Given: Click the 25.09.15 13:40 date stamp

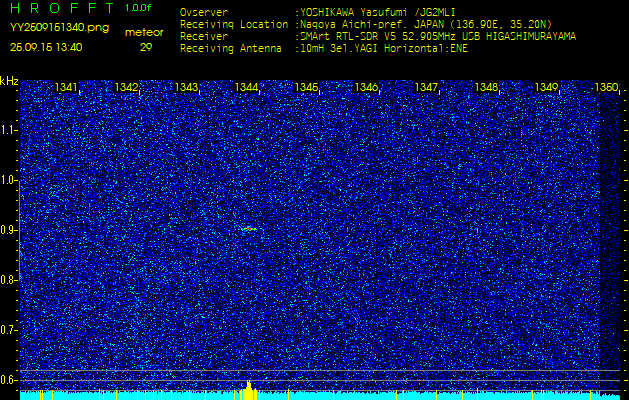Looking at the screenshot, I should (x=46, y=46).
